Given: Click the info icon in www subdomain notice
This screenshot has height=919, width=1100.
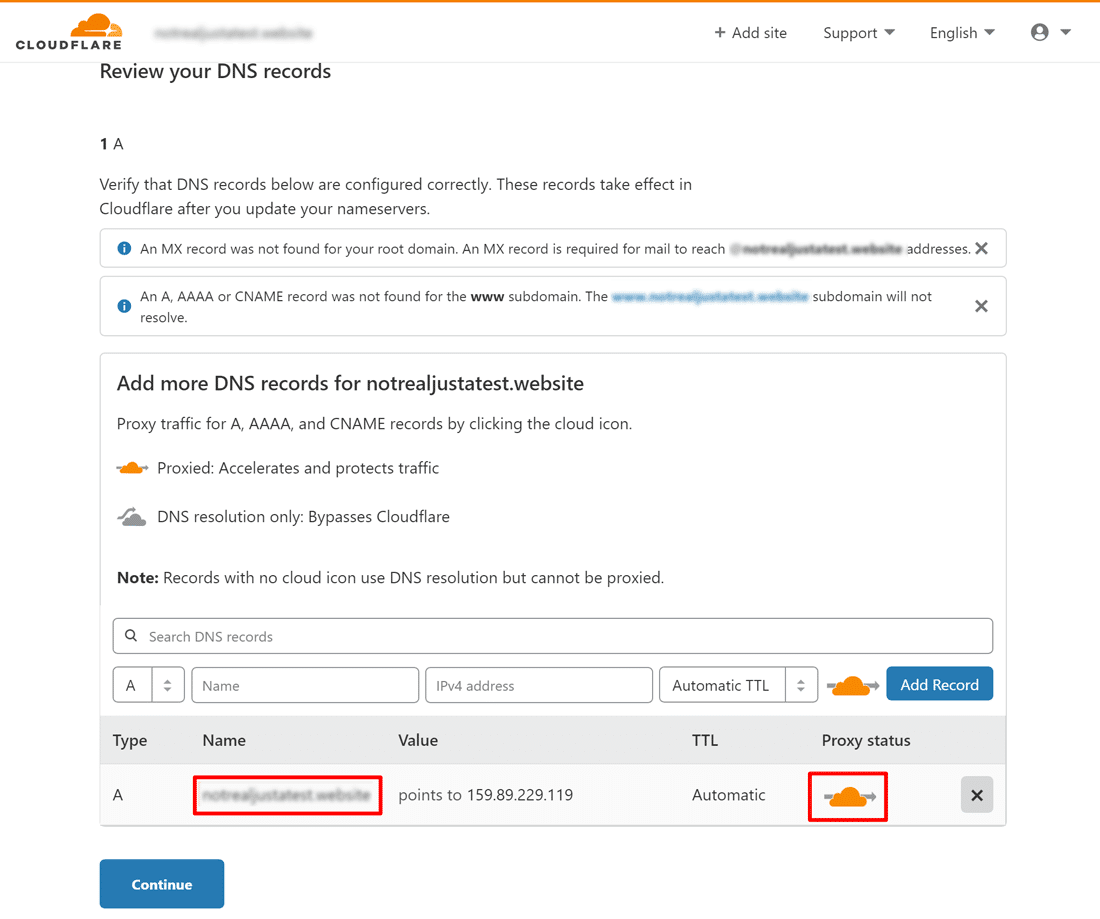Looking at the screenshot, I should pyautogui.click(x=124, y=306).
